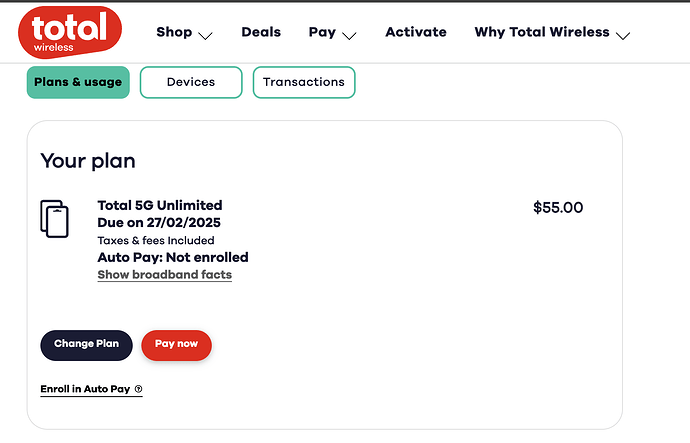
Task: Expand the Pay menu chevron
Action: [349, 36]
